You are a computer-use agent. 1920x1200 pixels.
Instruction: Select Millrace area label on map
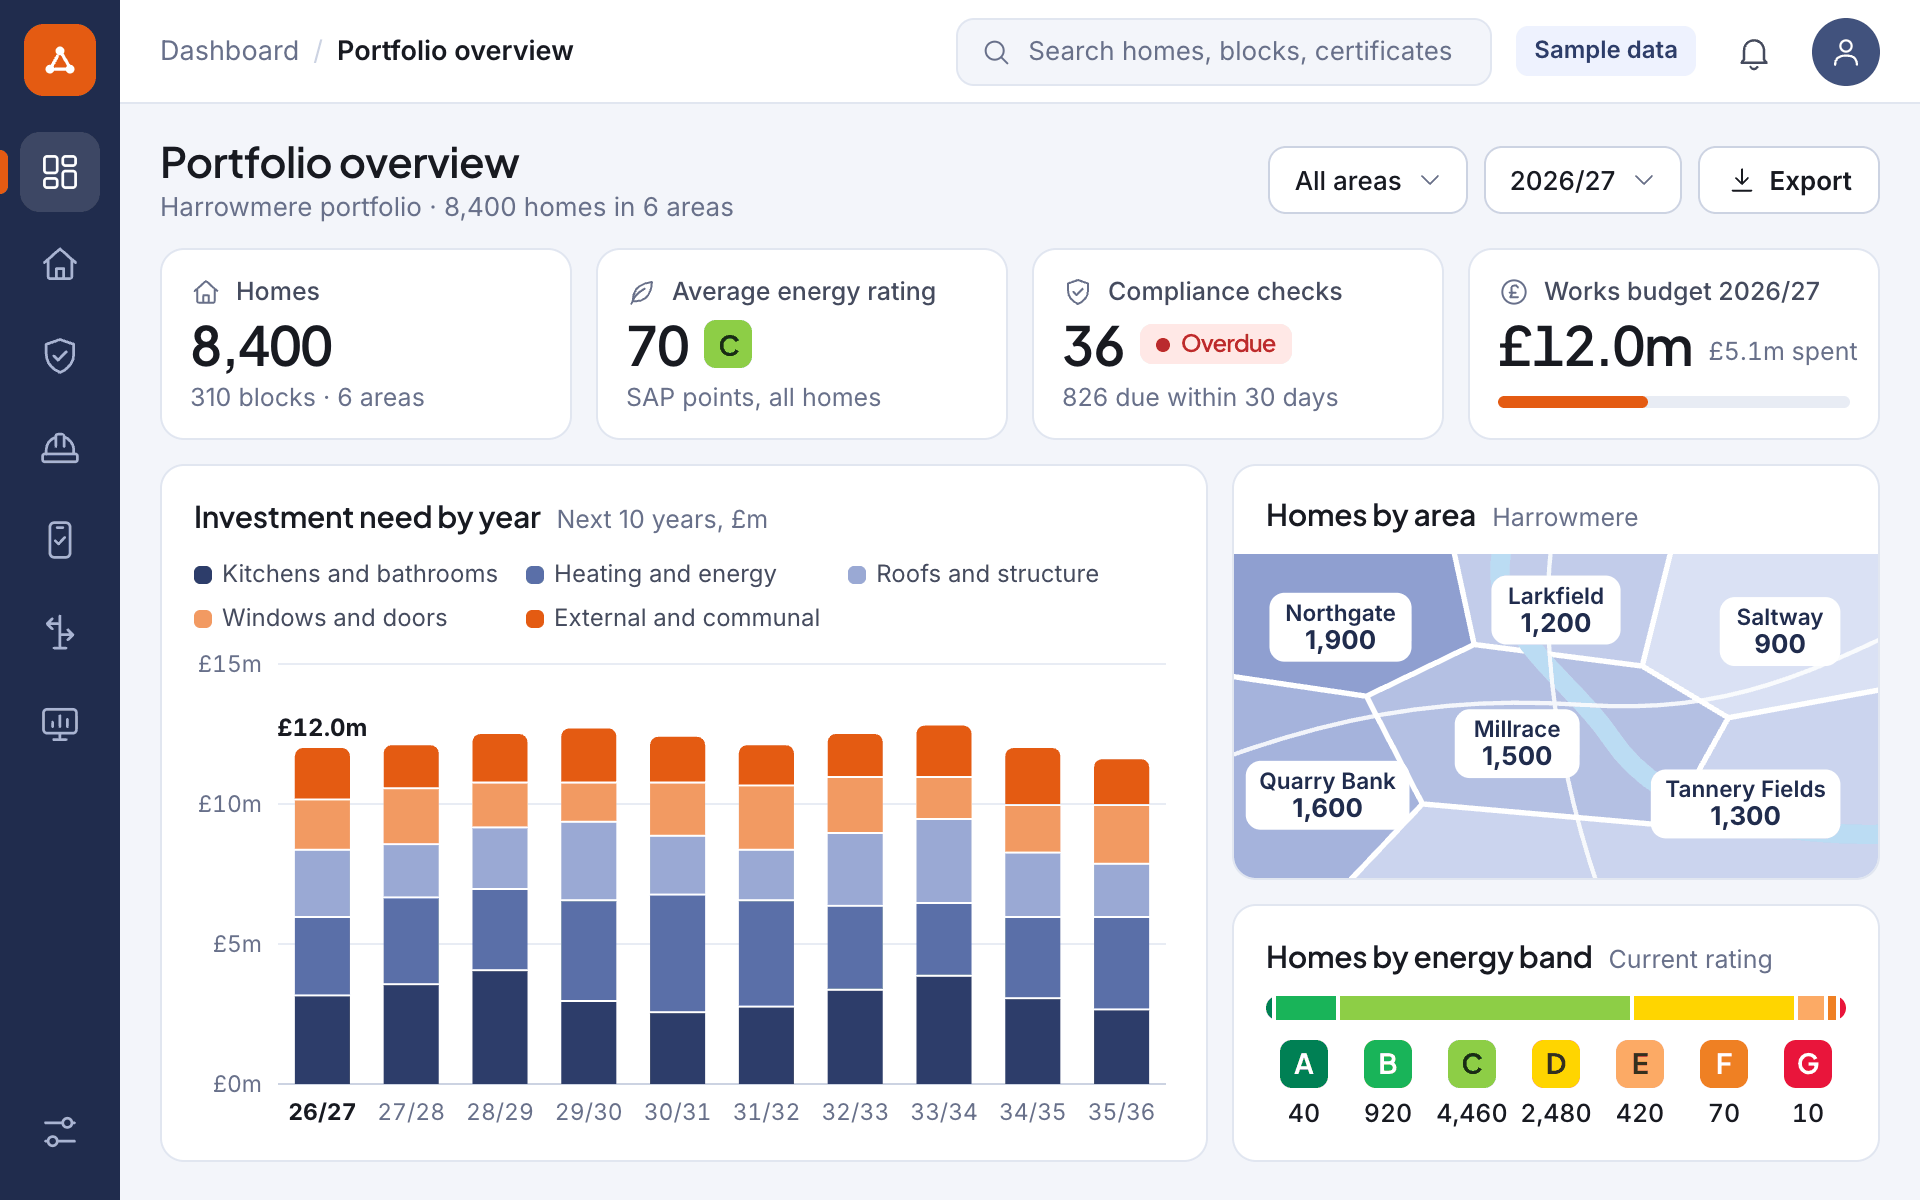tap(1517, 743)
